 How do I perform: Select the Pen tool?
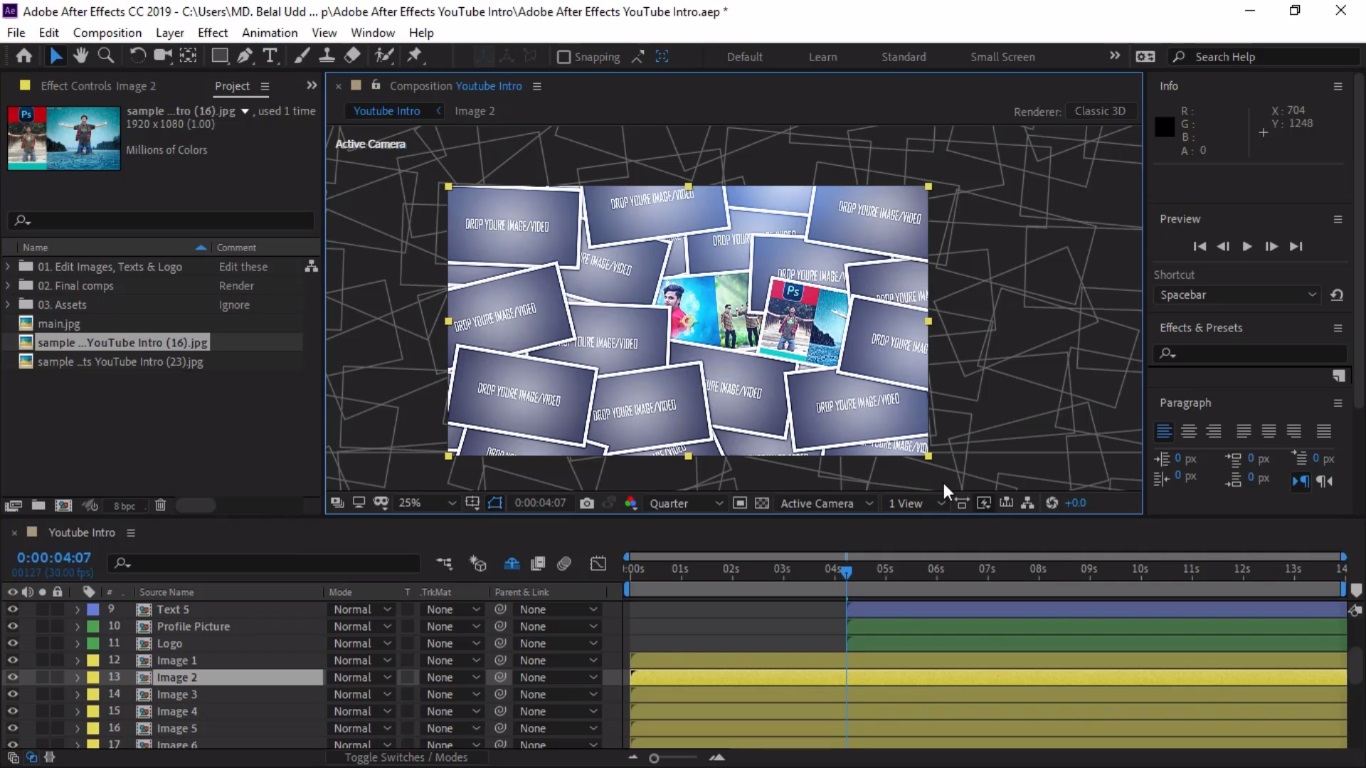click(245, 56)
